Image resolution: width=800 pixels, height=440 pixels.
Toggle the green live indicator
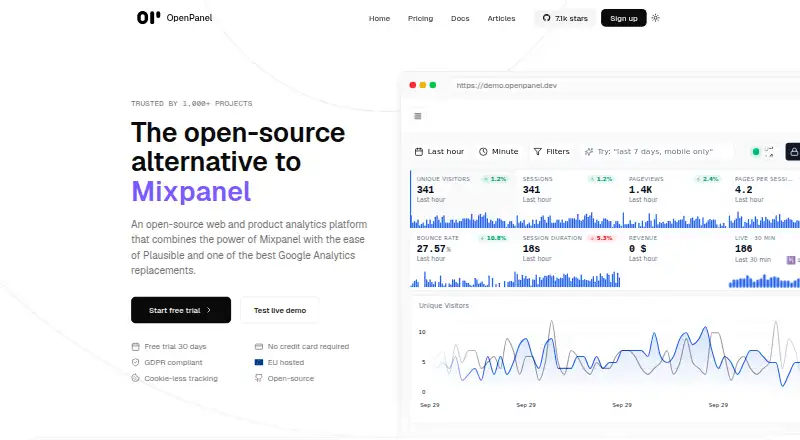coord(756,152)
